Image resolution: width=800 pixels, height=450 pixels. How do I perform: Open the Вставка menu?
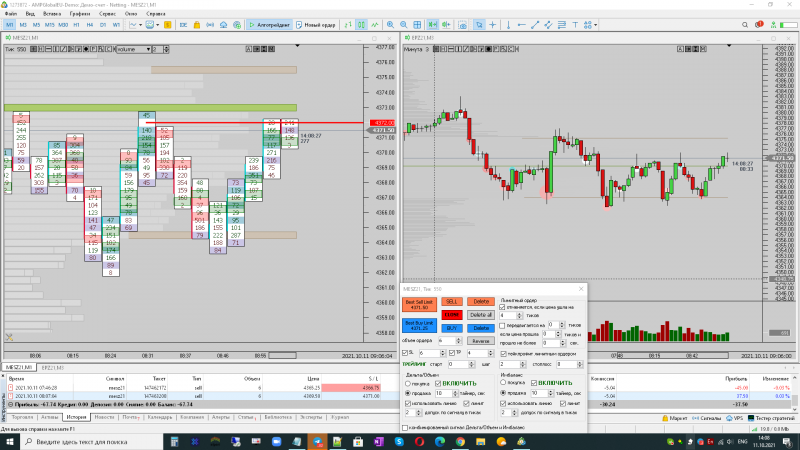click(52, 14)
